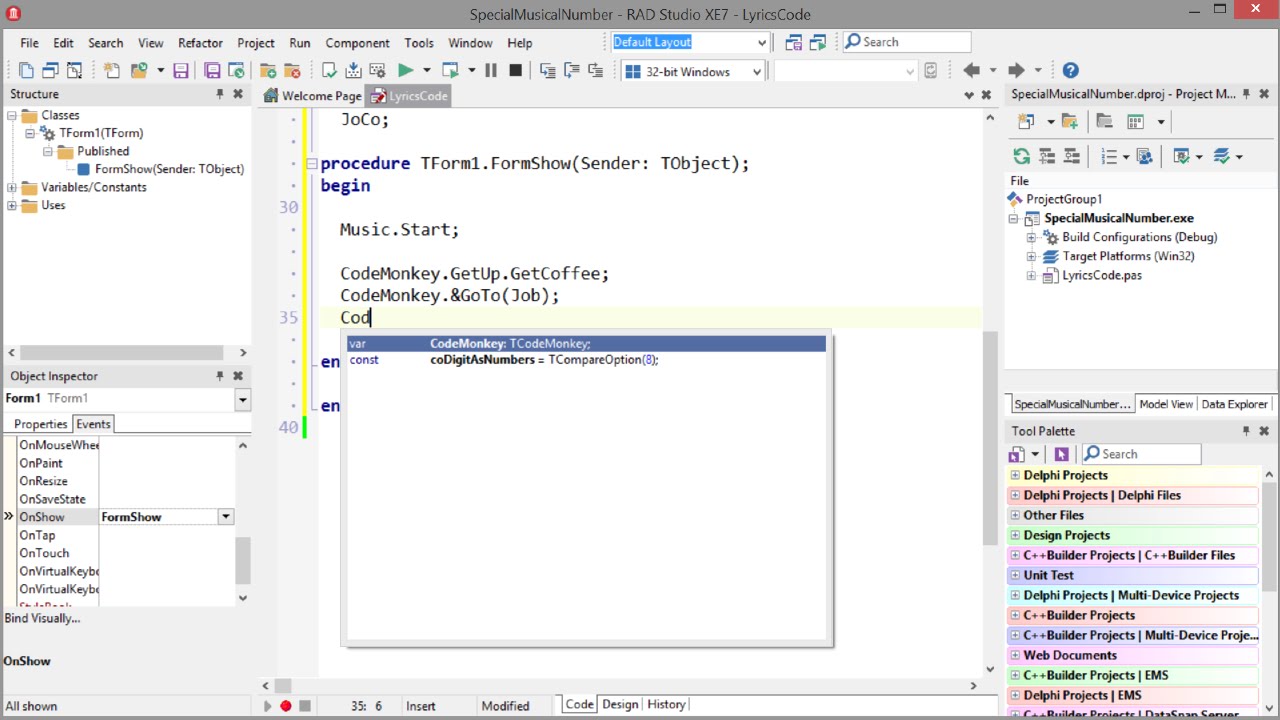Close the Structure panel
The image size is (1280, 720).
click(238, 94)
